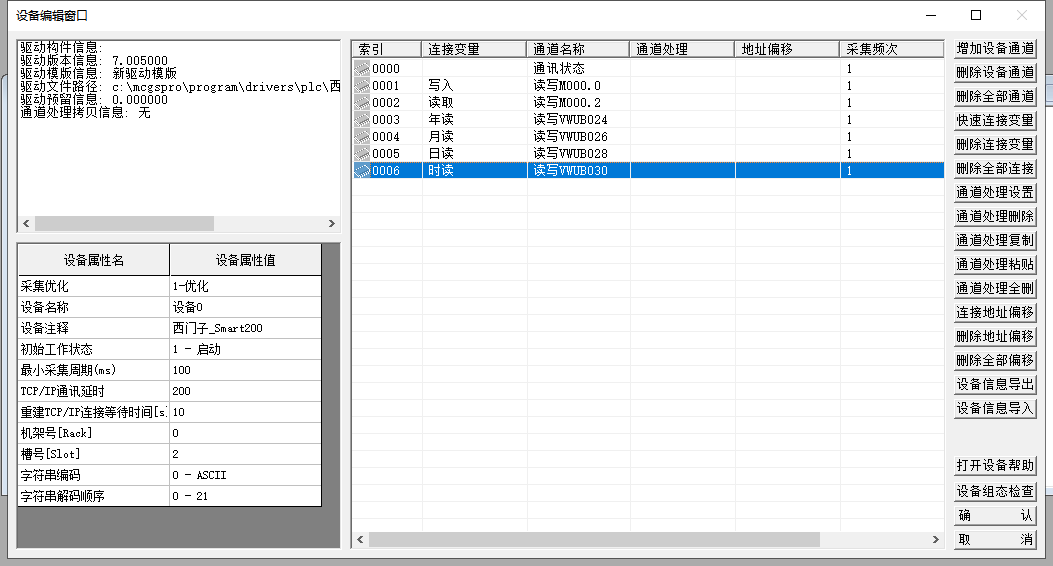The image size is (1053, 566).
Task: Select the 初始工作状态 value cell
Action: 245,349
